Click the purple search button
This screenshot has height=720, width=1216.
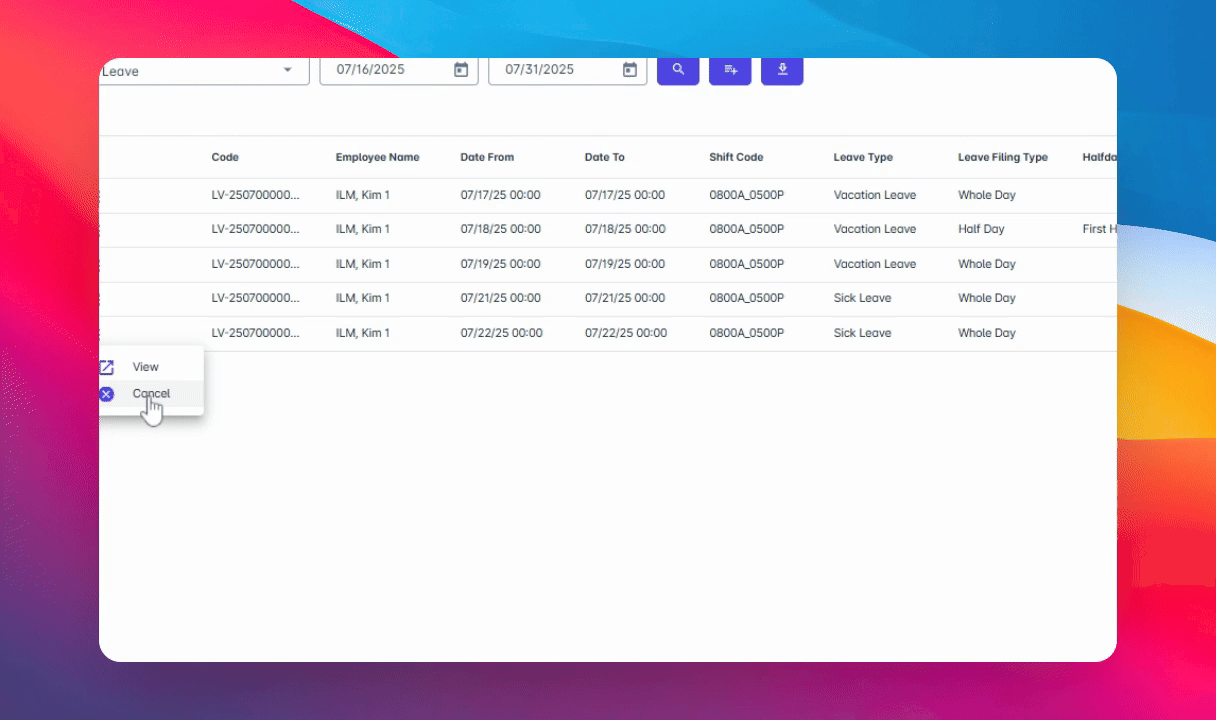tap(678, 70)
